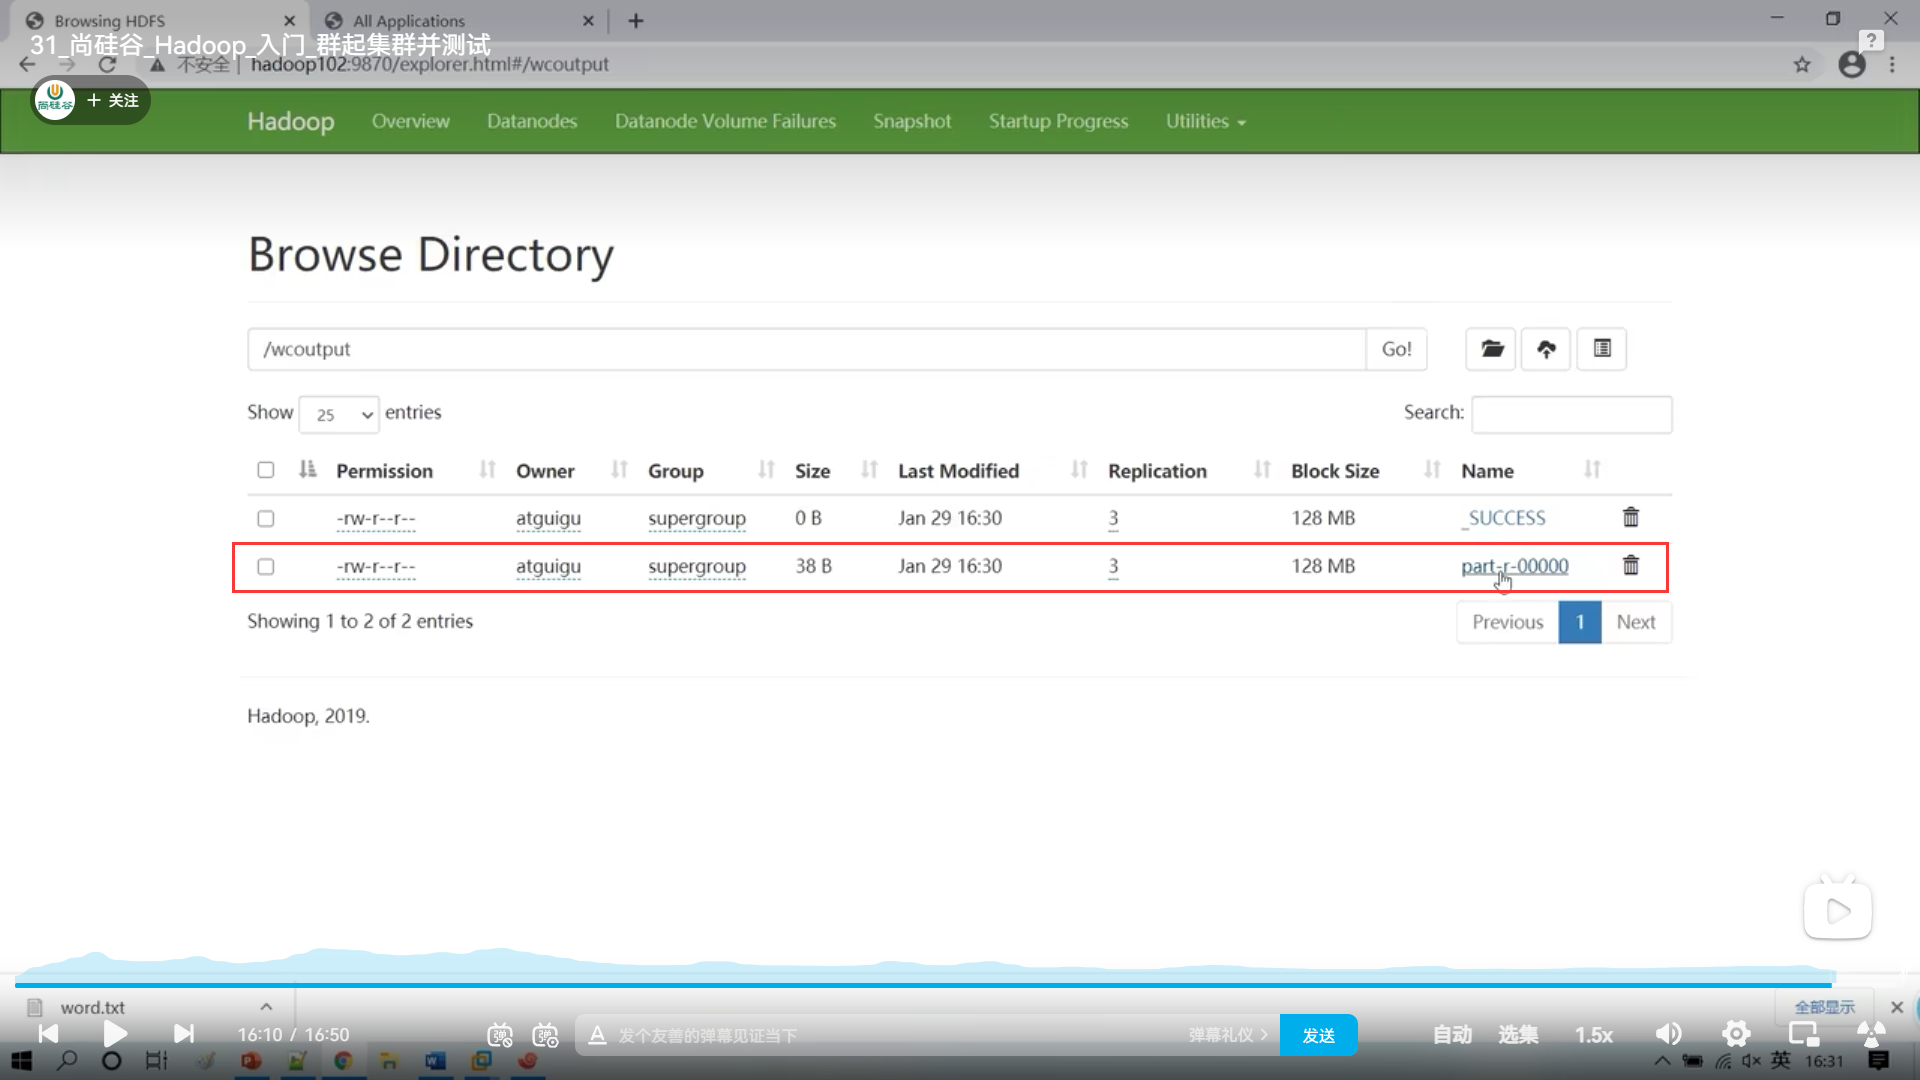Reload the page with refresh icon
Screen dimensions: 1920x1080
click(x=107, y=64)
